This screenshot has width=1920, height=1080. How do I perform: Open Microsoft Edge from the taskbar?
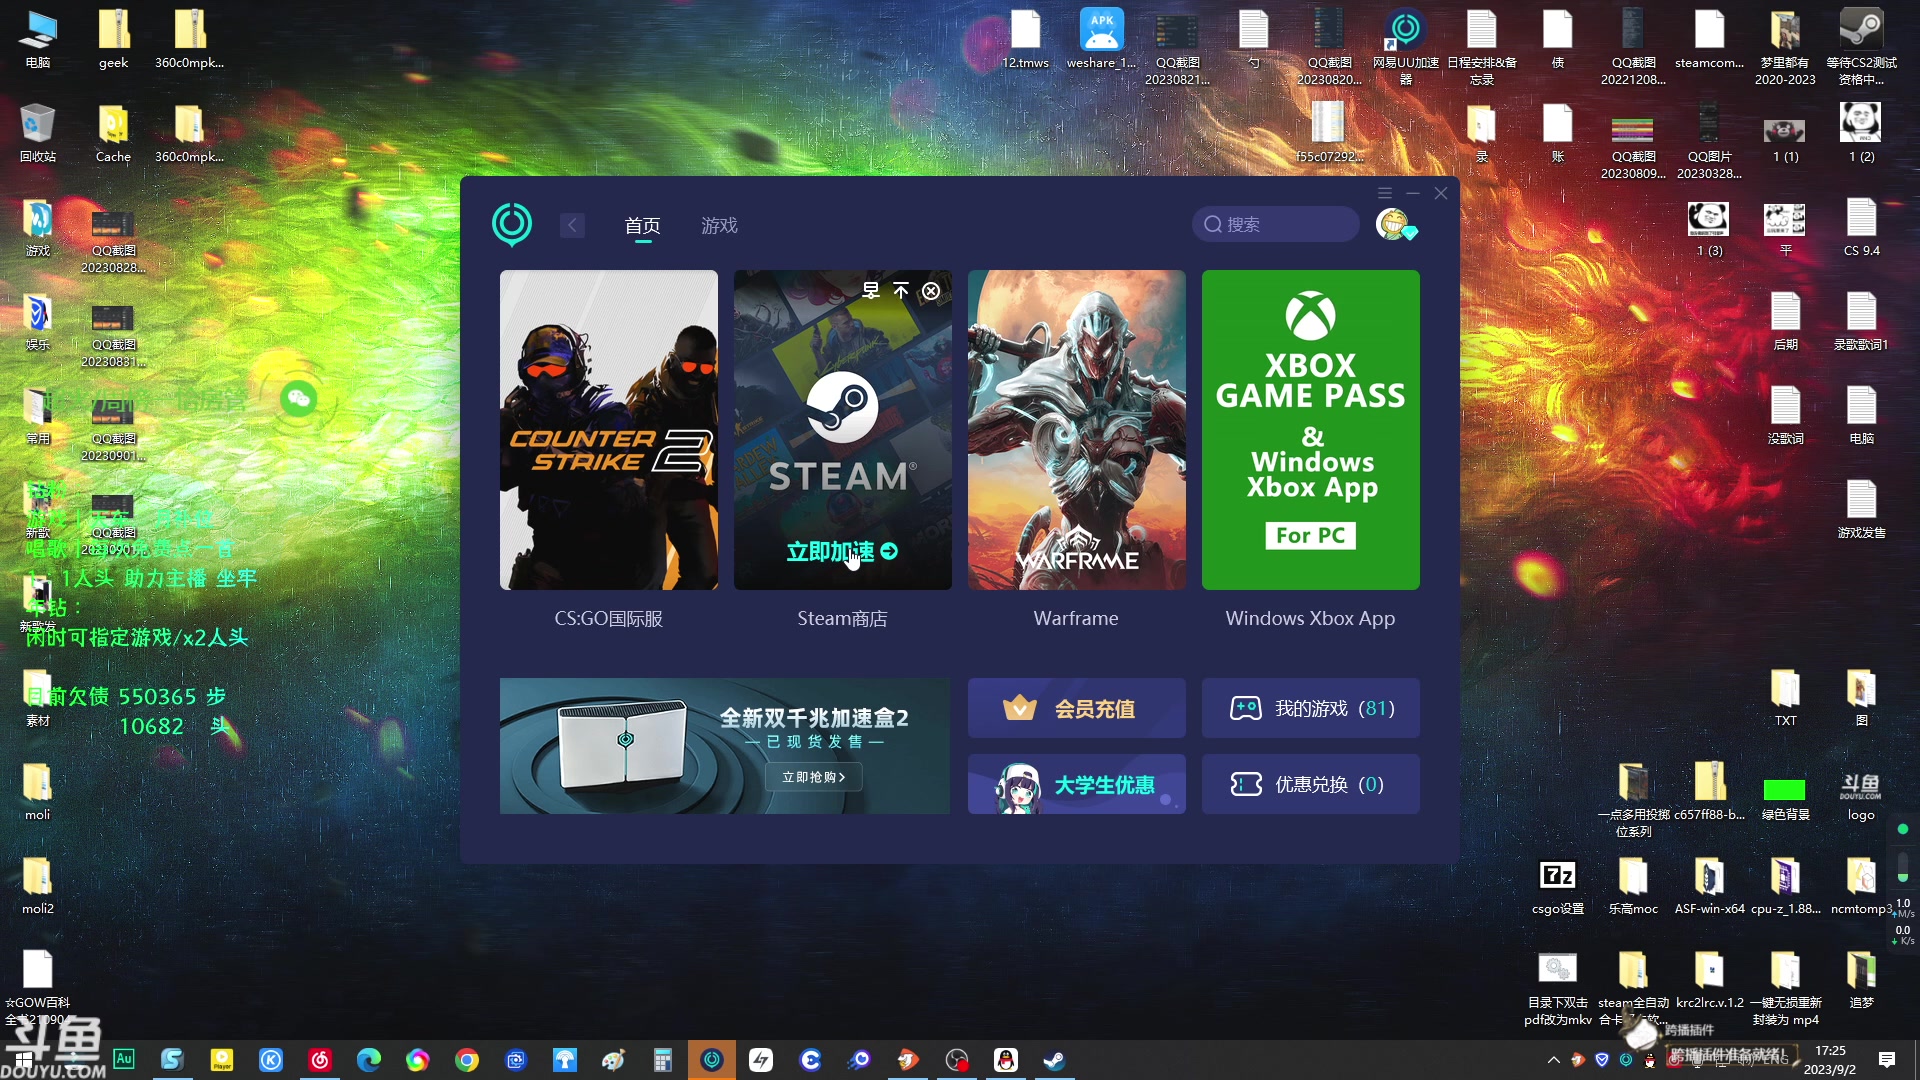[x=368, y=1059]
